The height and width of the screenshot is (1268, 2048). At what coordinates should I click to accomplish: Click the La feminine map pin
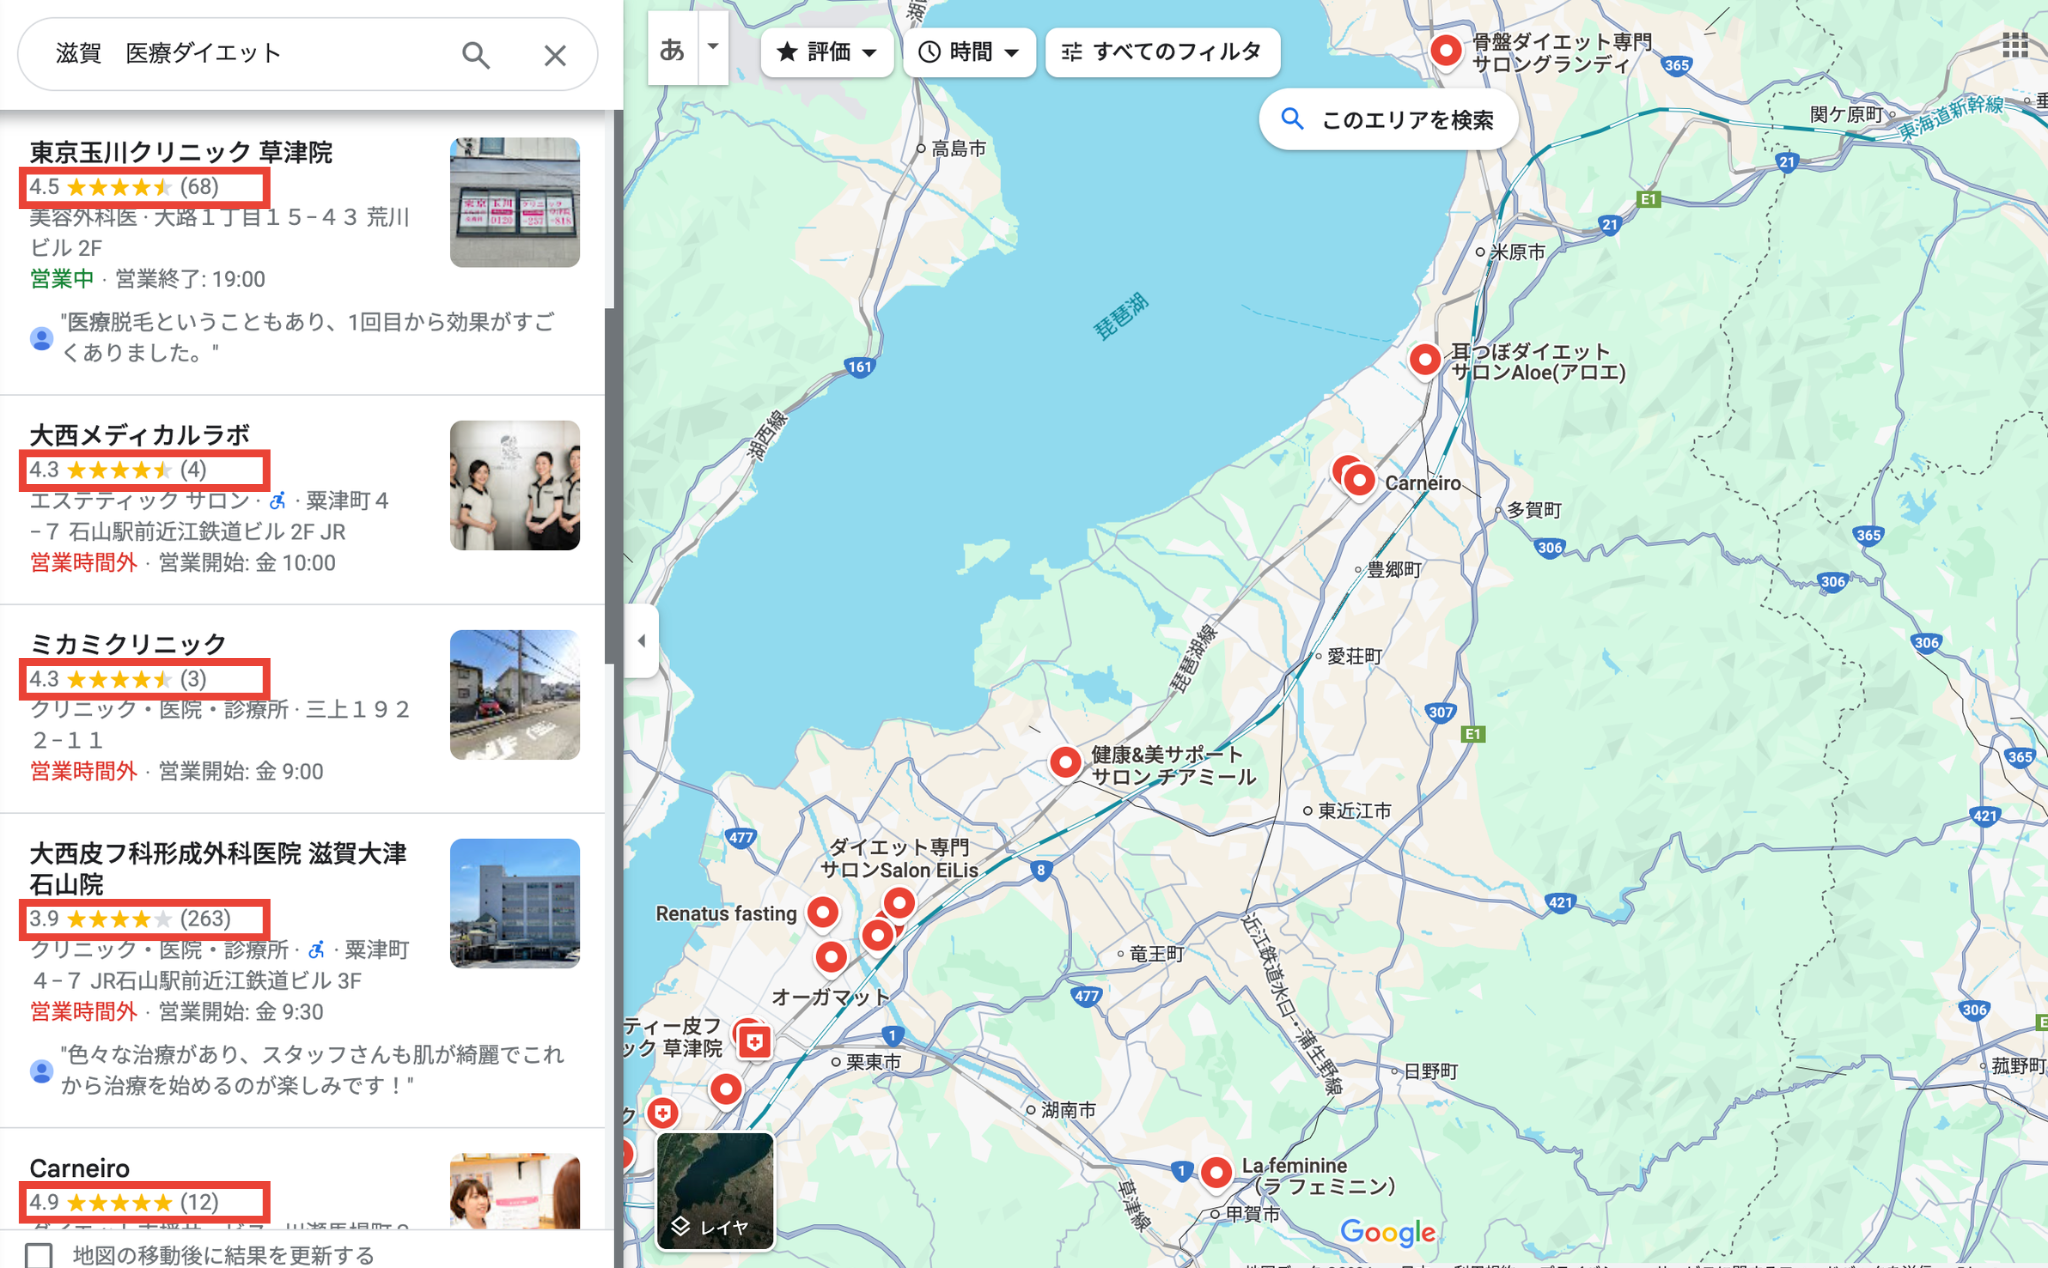(x=1216, y=1172)
